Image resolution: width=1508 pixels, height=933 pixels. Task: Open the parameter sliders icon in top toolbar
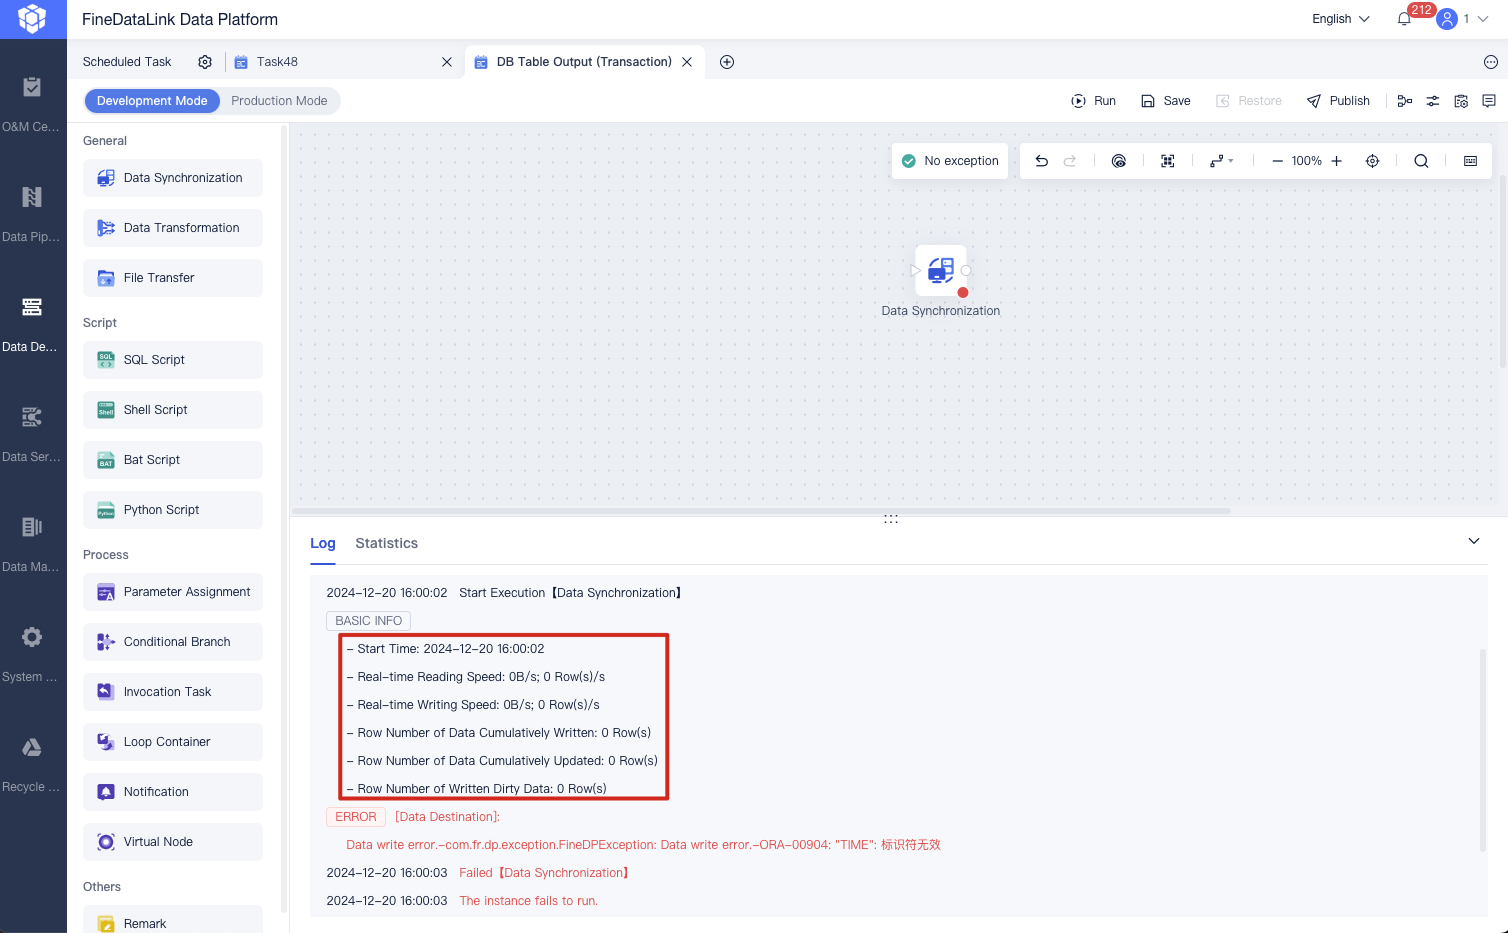click(x=1433, y=101)
